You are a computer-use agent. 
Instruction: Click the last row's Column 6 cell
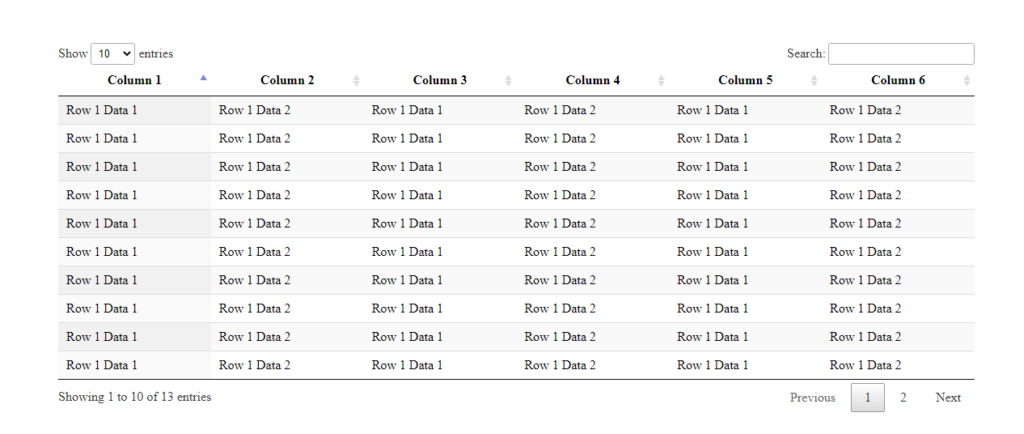point(899,365)
